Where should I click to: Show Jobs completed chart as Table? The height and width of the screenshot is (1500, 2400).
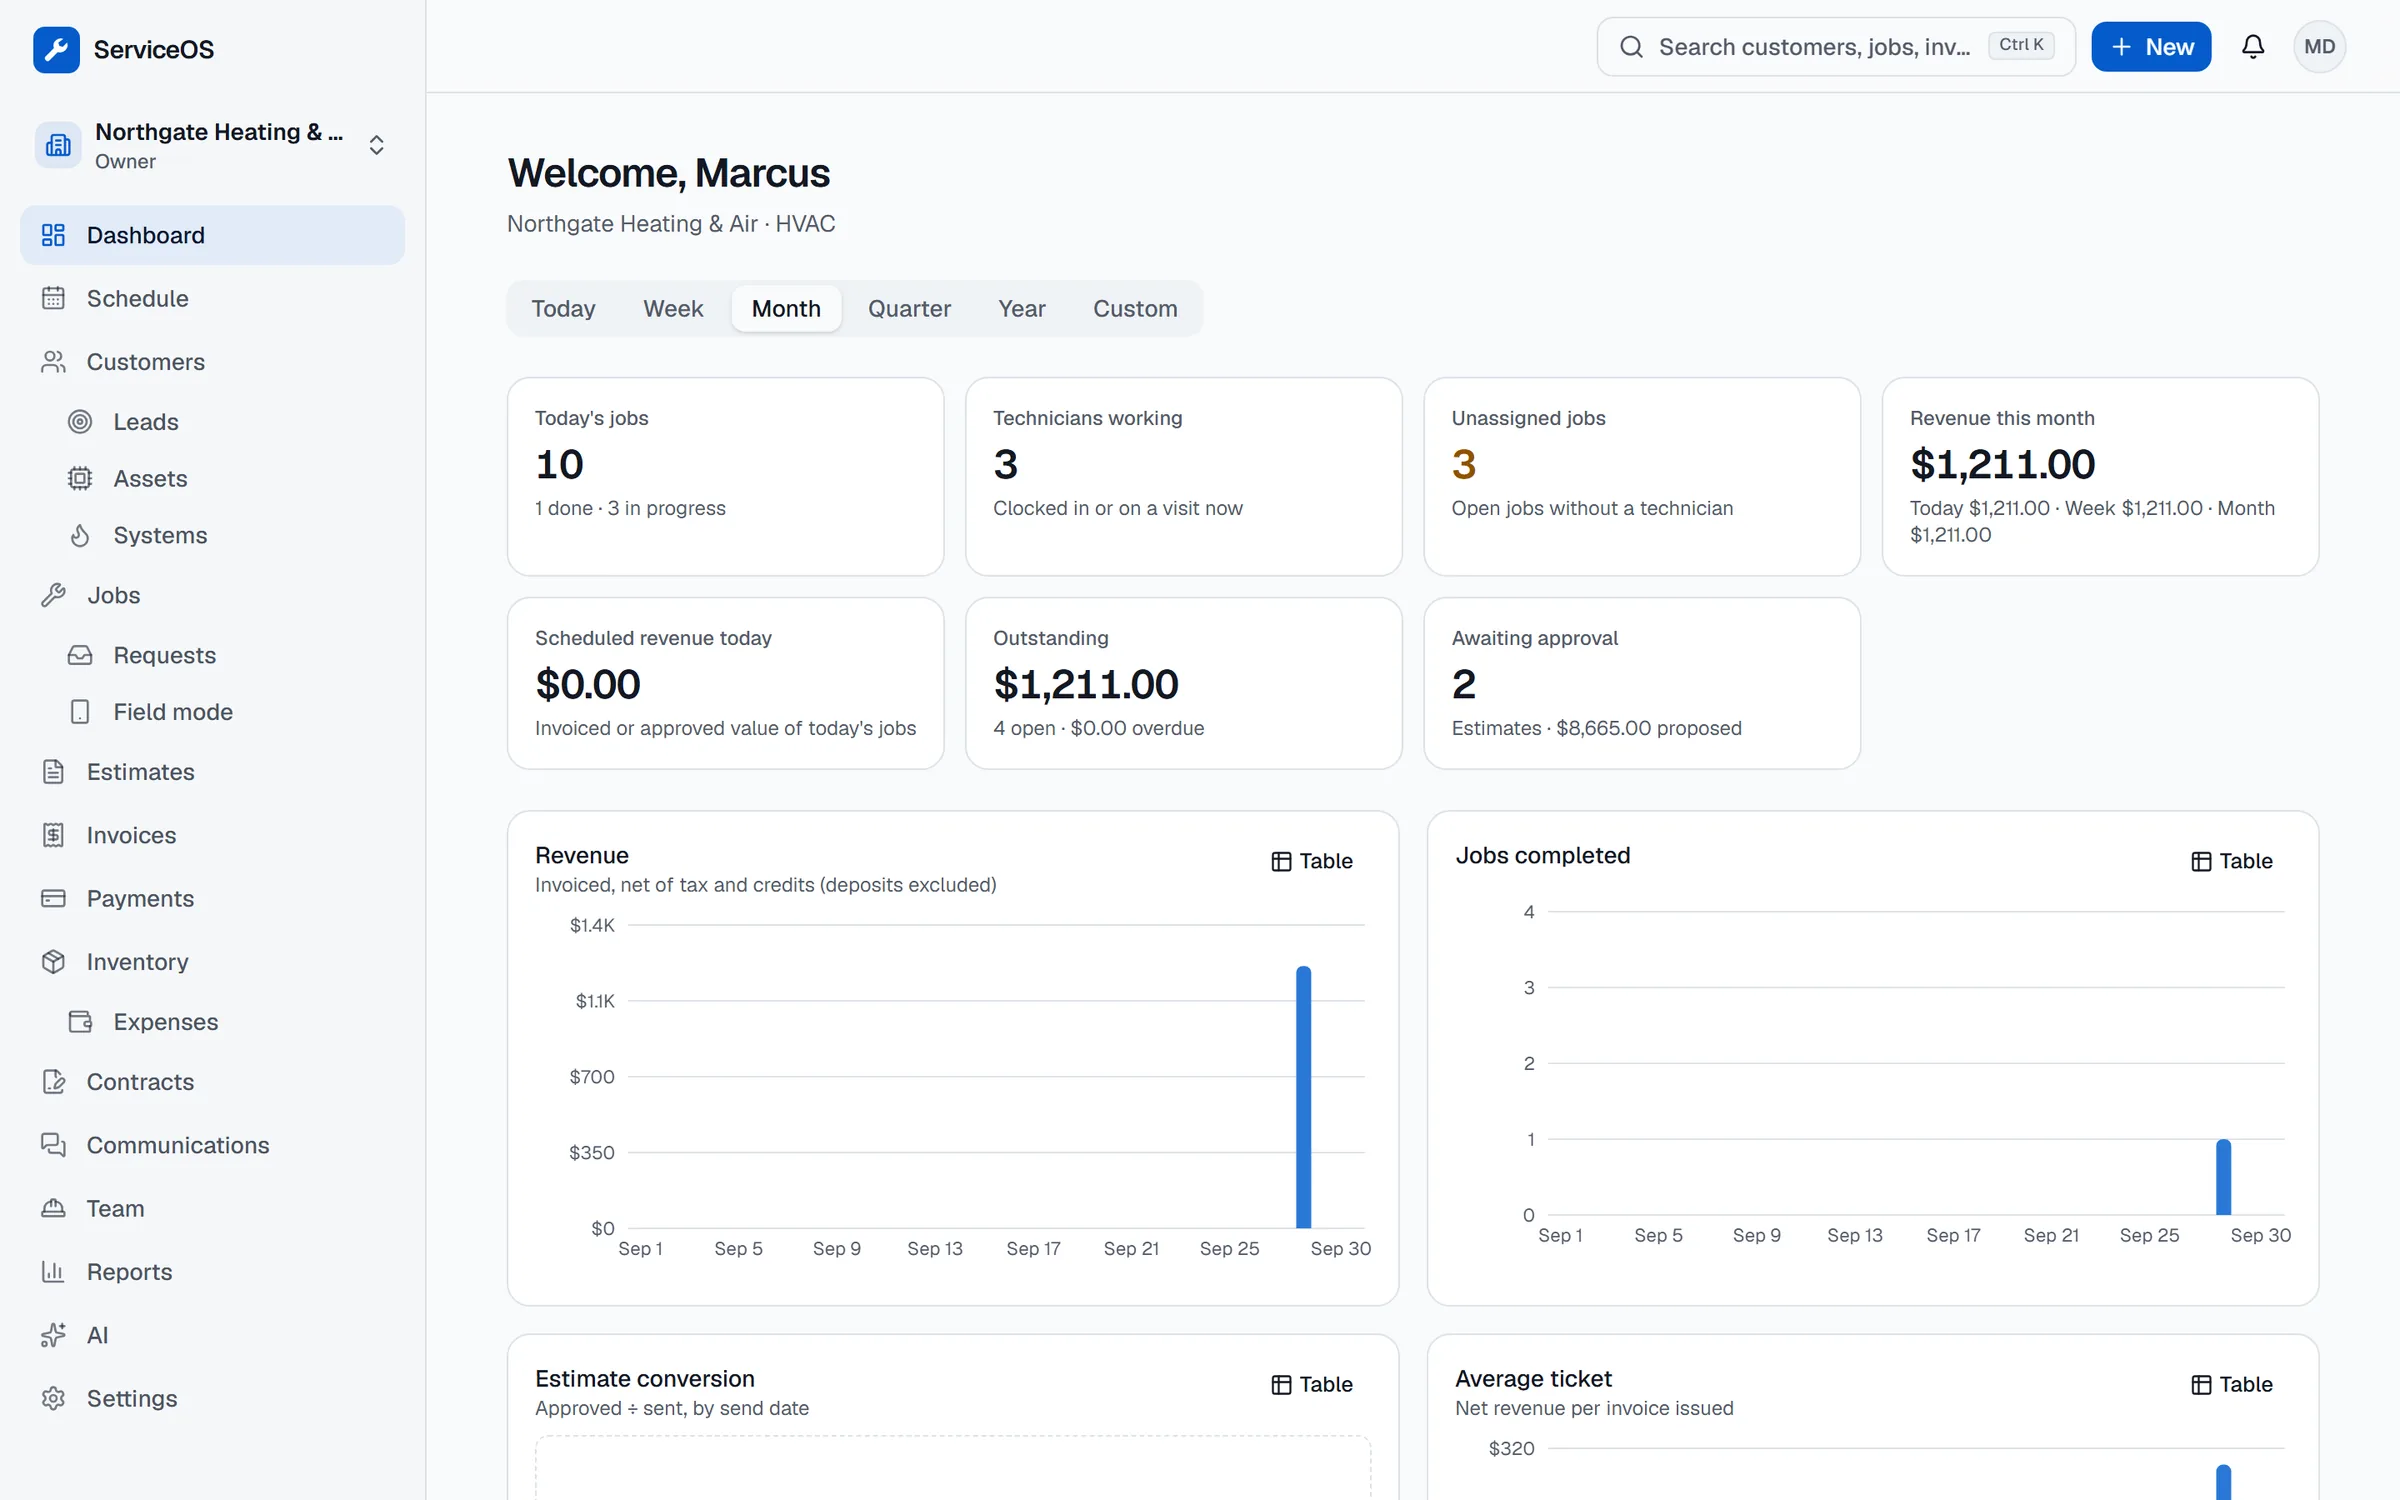2231,861
